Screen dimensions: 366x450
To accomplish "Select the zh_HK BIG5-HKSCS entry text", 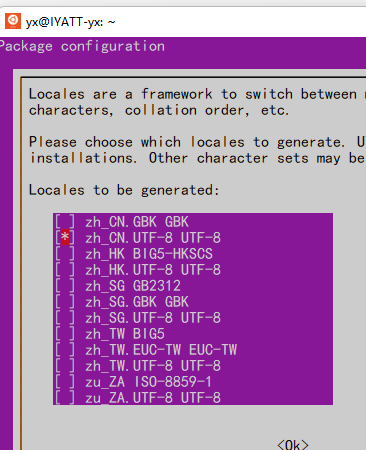I will [x=149, y=254].
